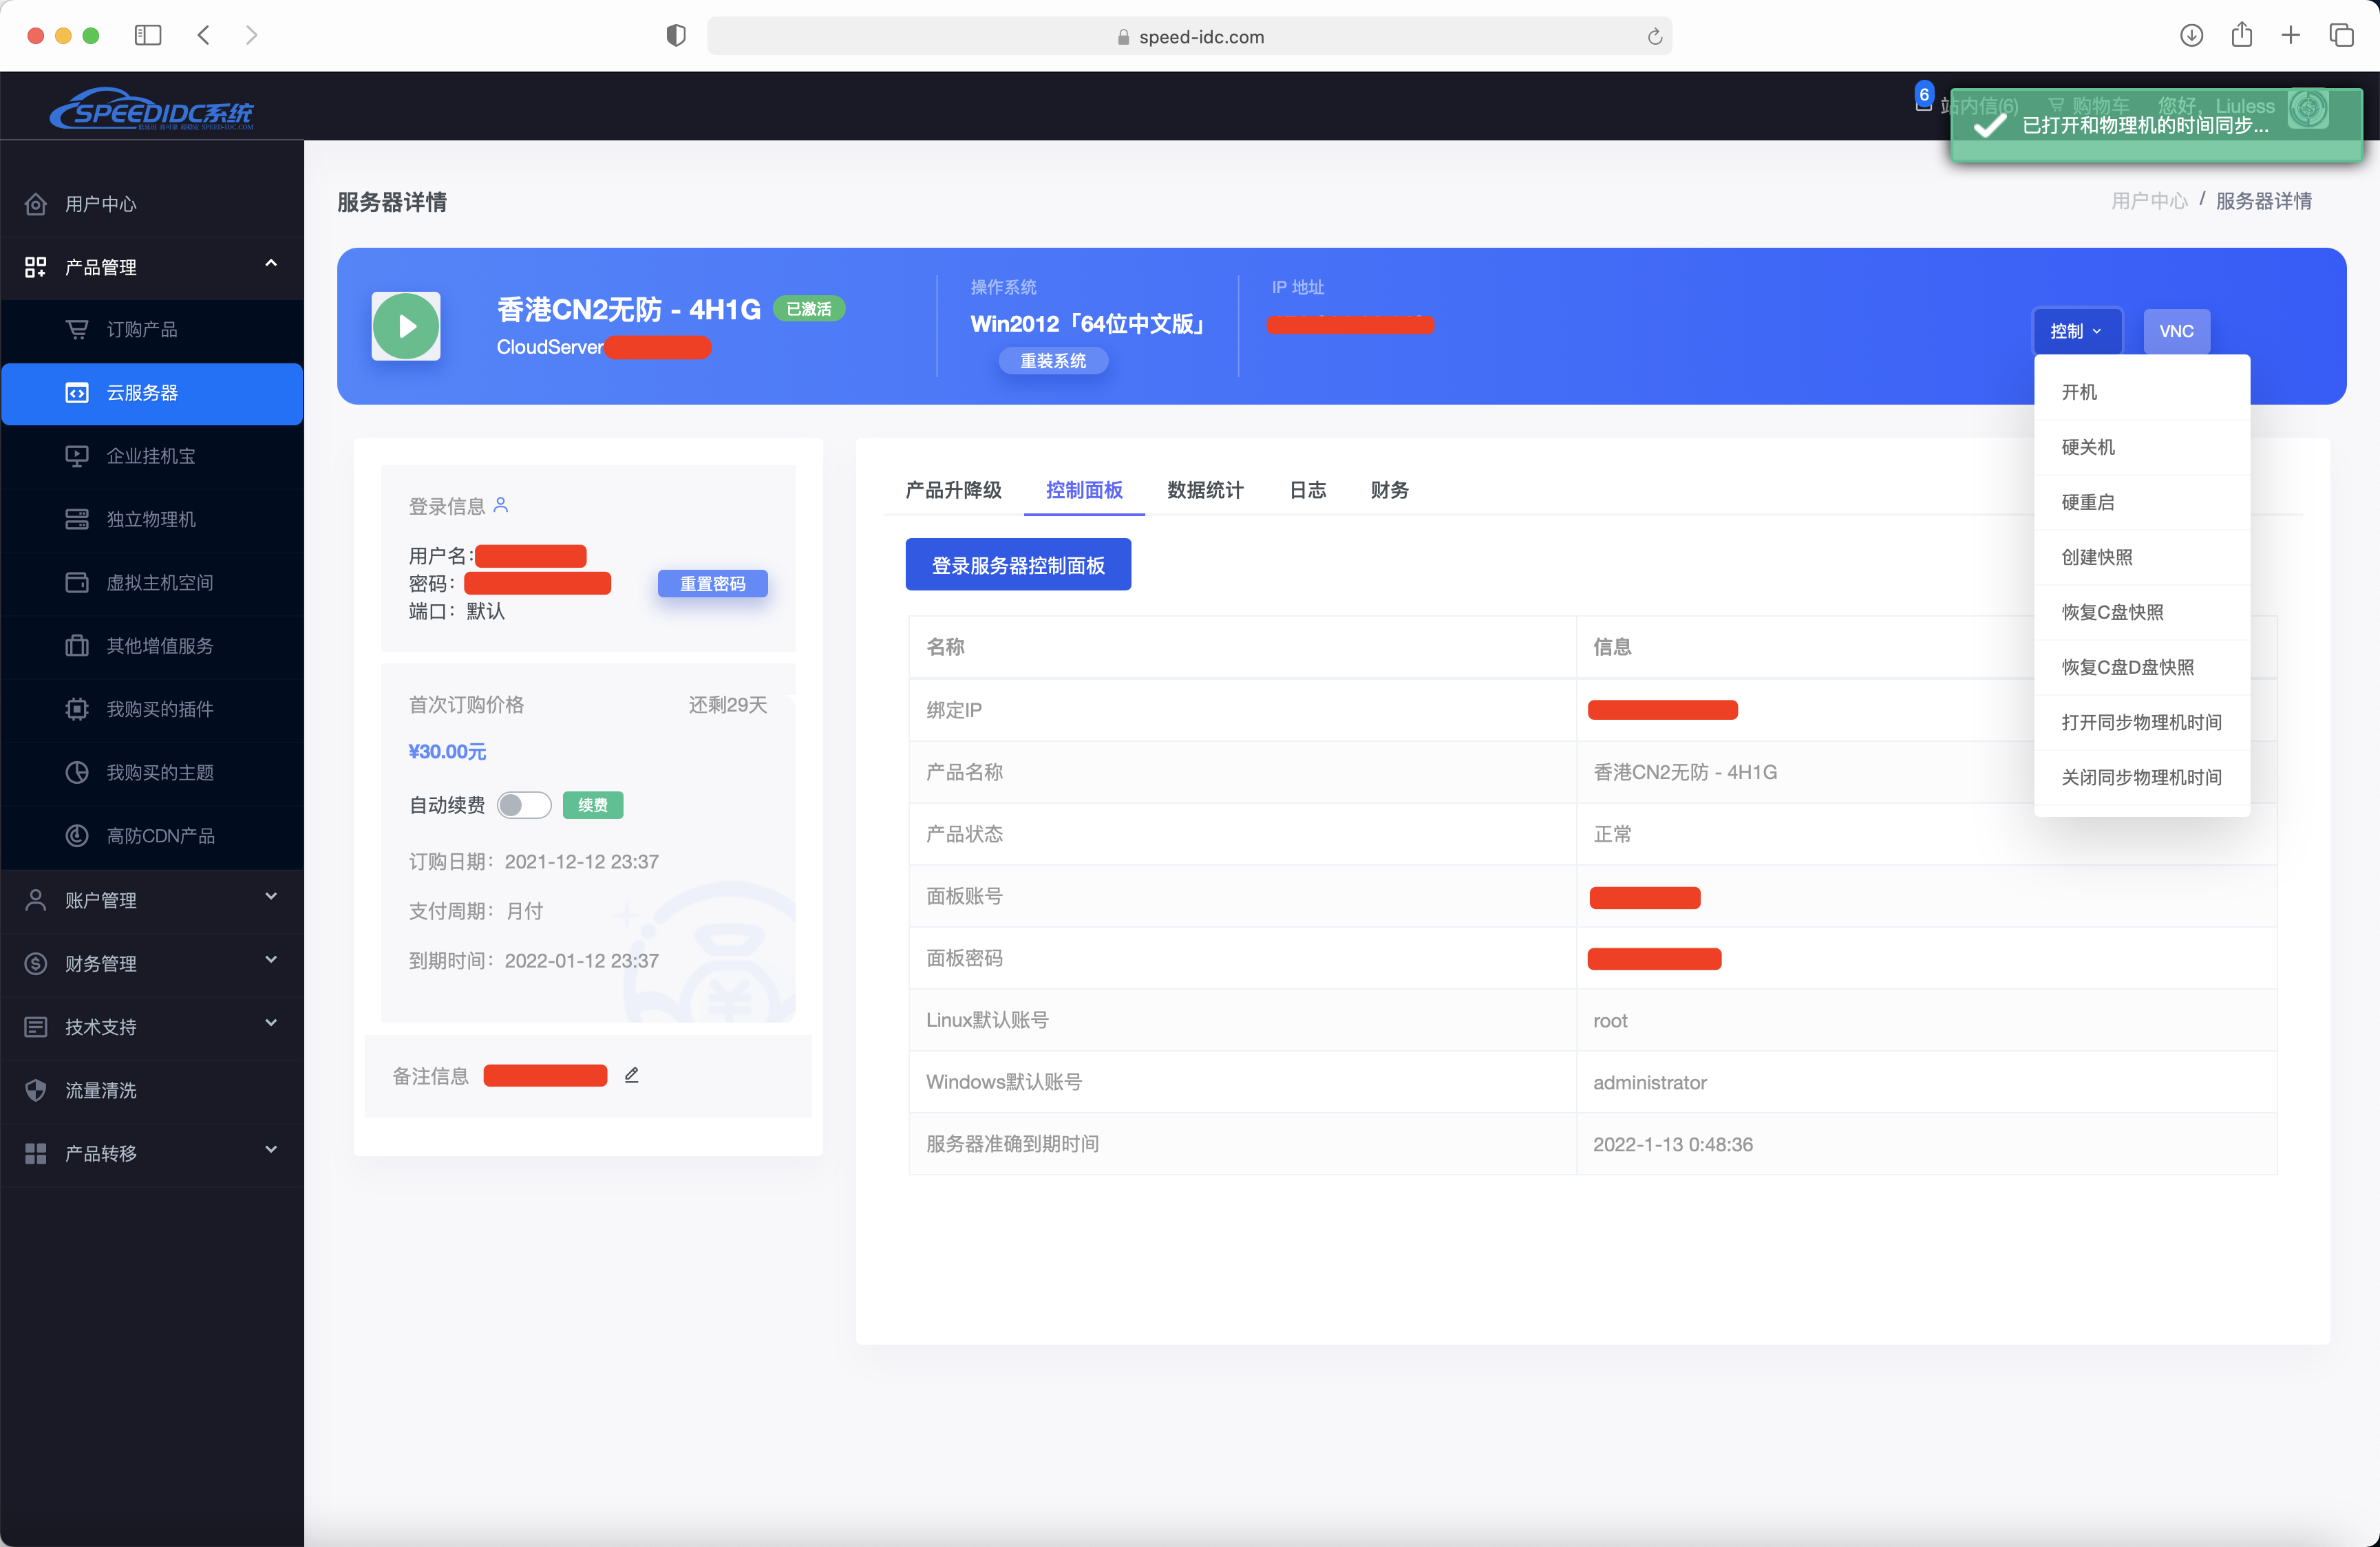Click the 其他增值服务 briefcase icon
This screenshot has width=2380, height=1547.
tap(77, 645)
